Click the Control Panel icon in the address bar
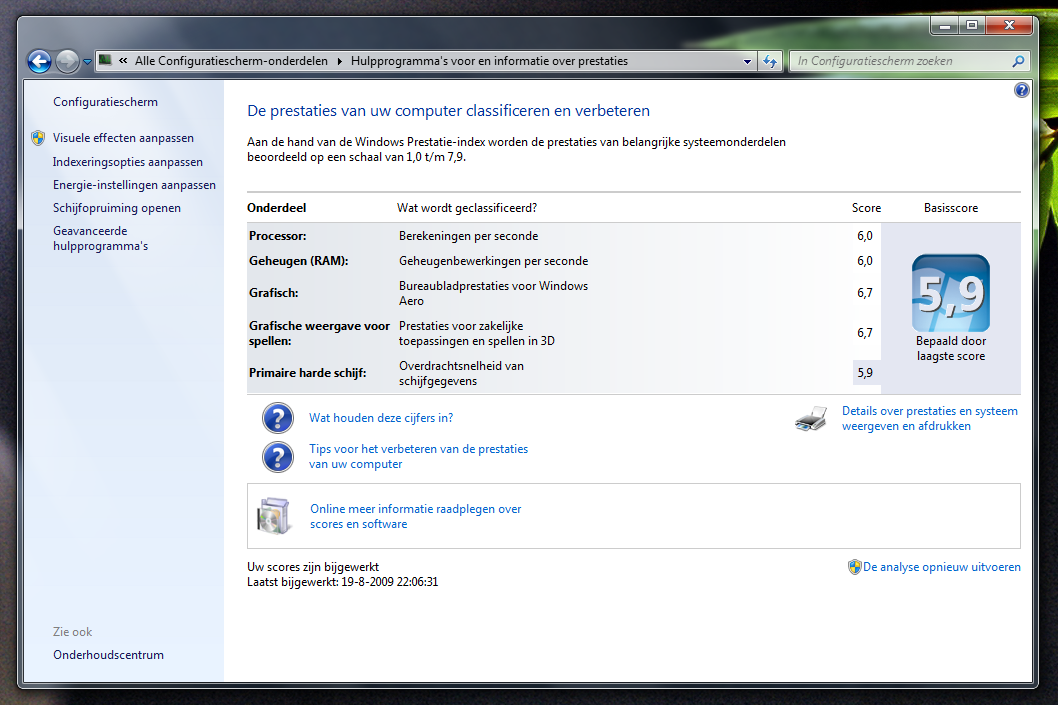This screenshot has width=1058, height=705. tap(105, 60)
